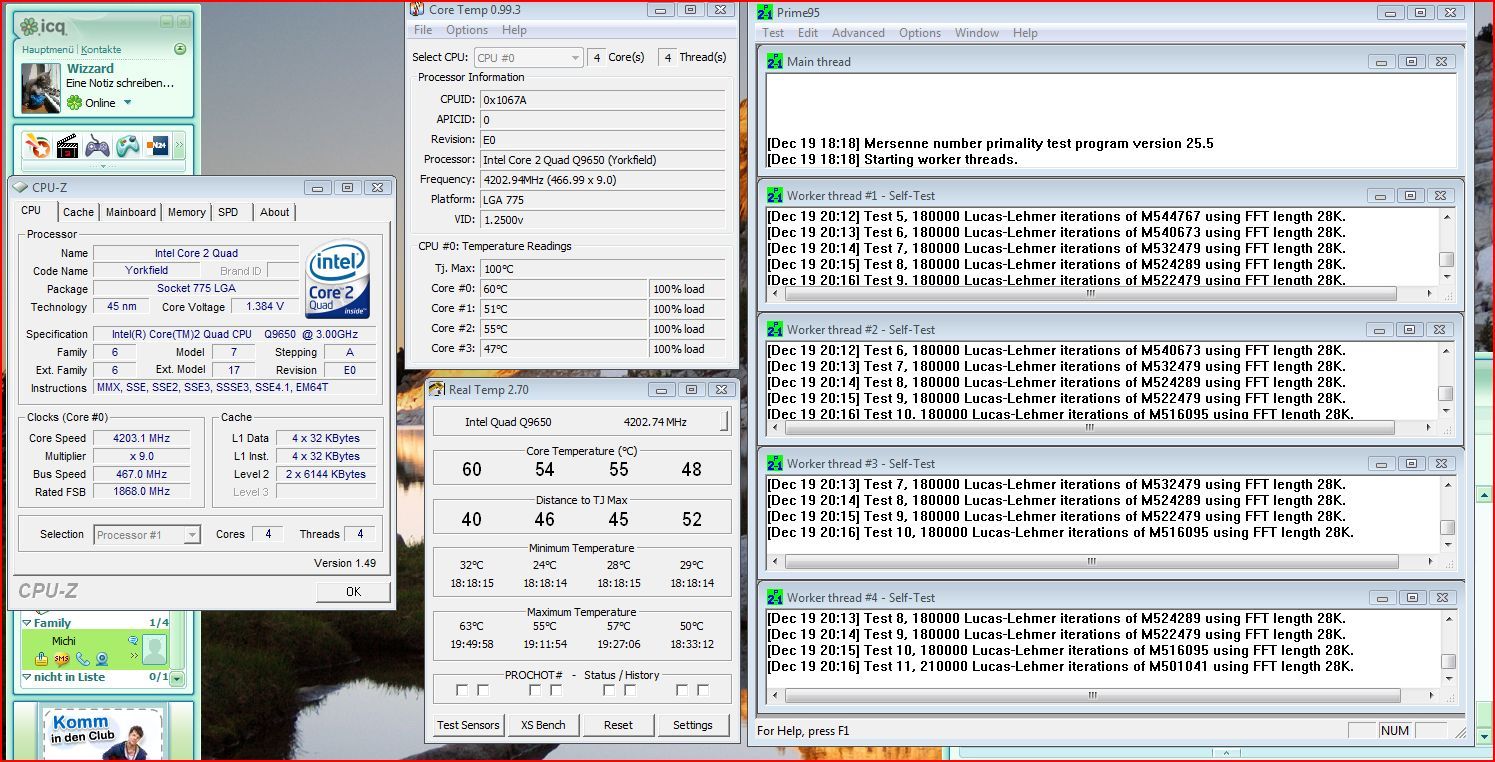The image size is (1495, 762).
Task: Click 'Eine Notiz schreiben...' in ICQ
Action: [120, 84]
